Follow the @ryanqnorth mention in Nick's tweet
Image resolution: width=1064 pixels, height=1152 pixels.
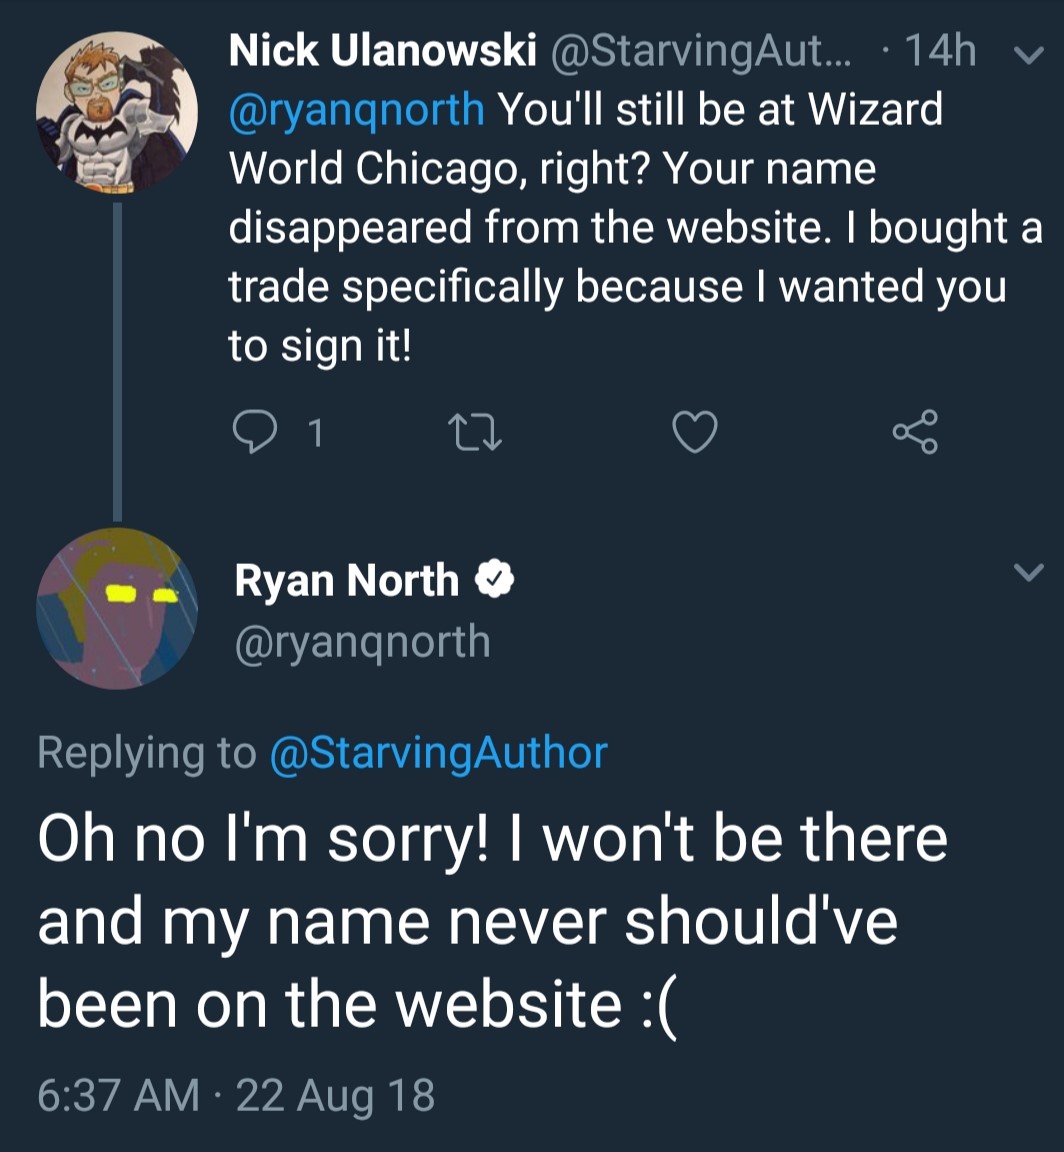coord(356,109)
